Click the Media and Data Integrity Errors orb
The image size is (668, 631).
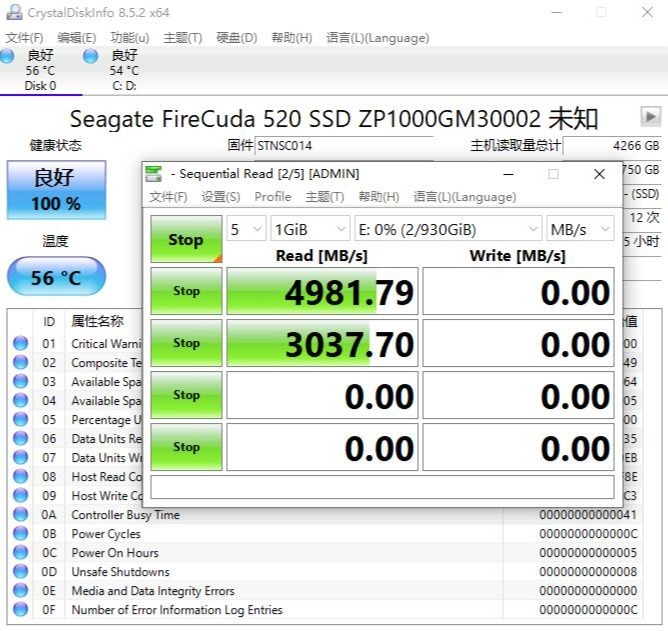point(20,591)
